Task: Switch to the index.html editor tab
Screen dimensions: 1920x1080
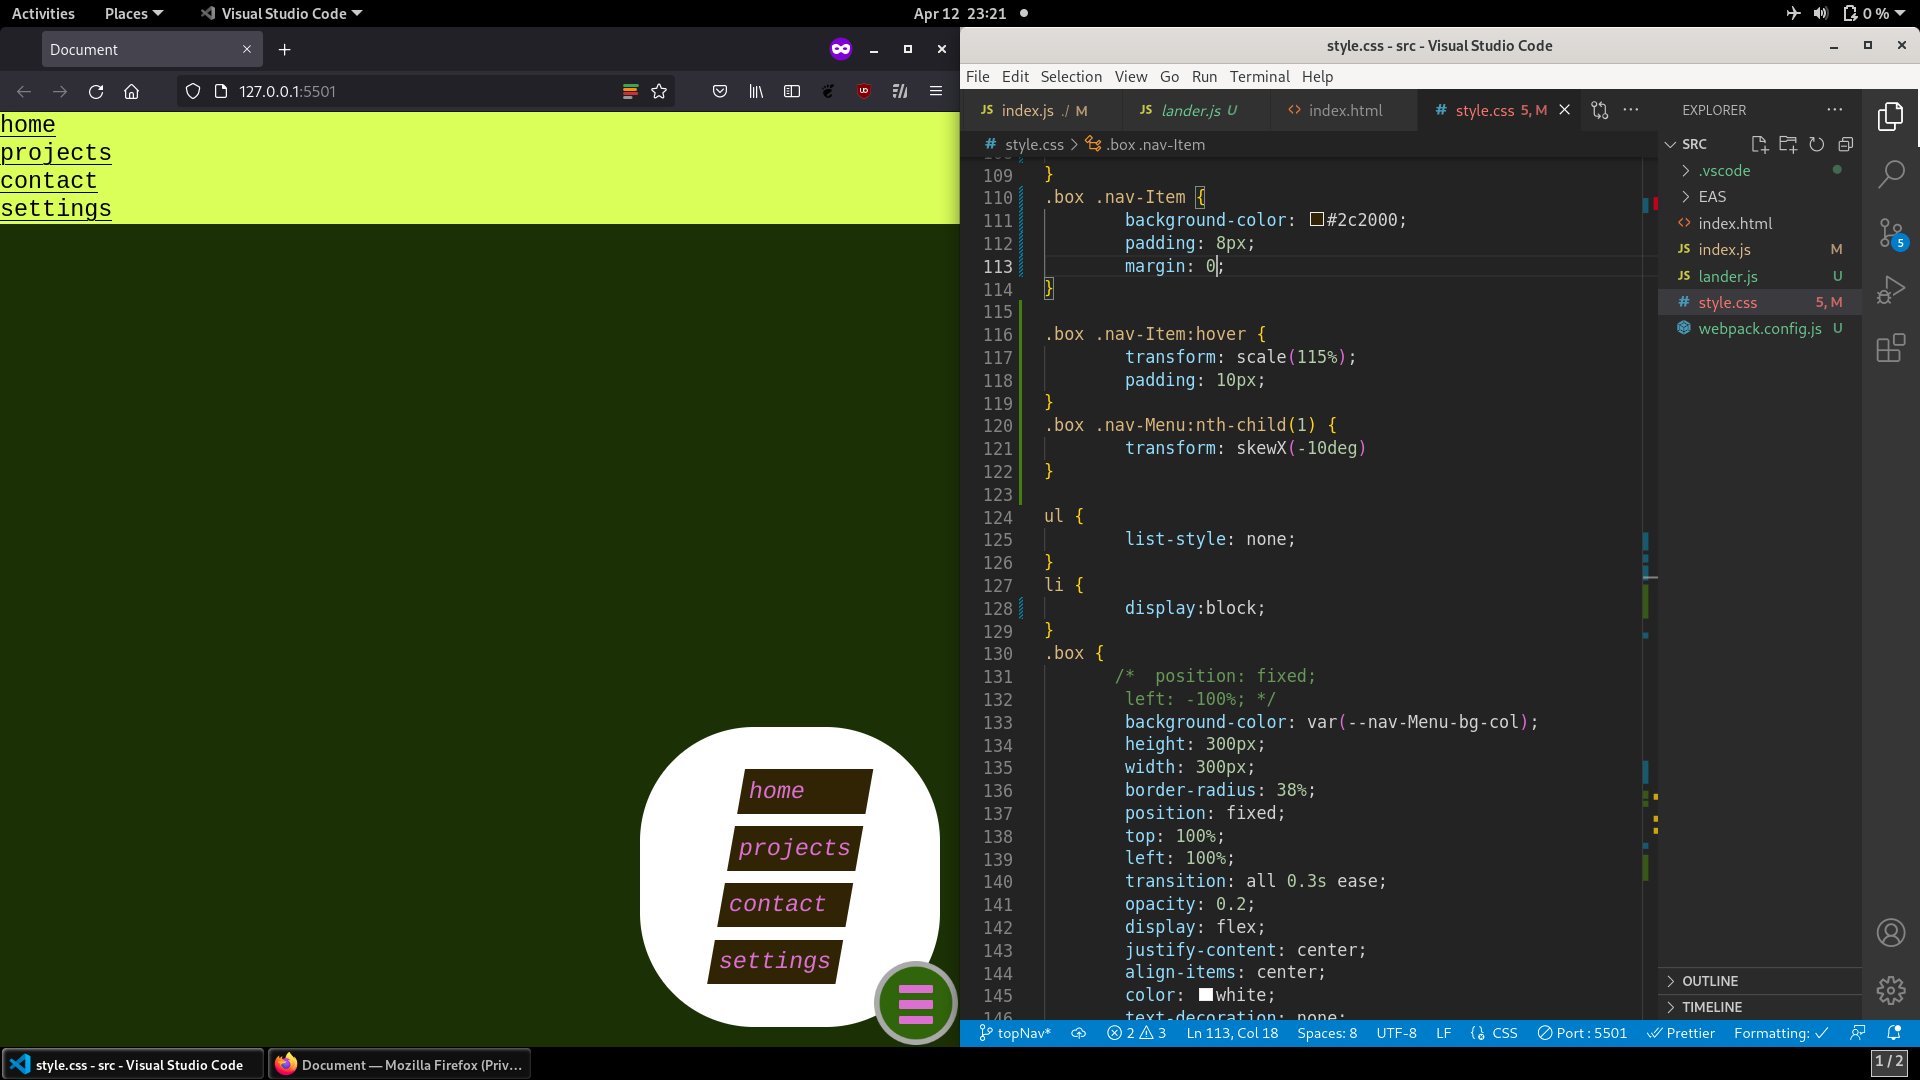Action: click(x=1344, y=110)
